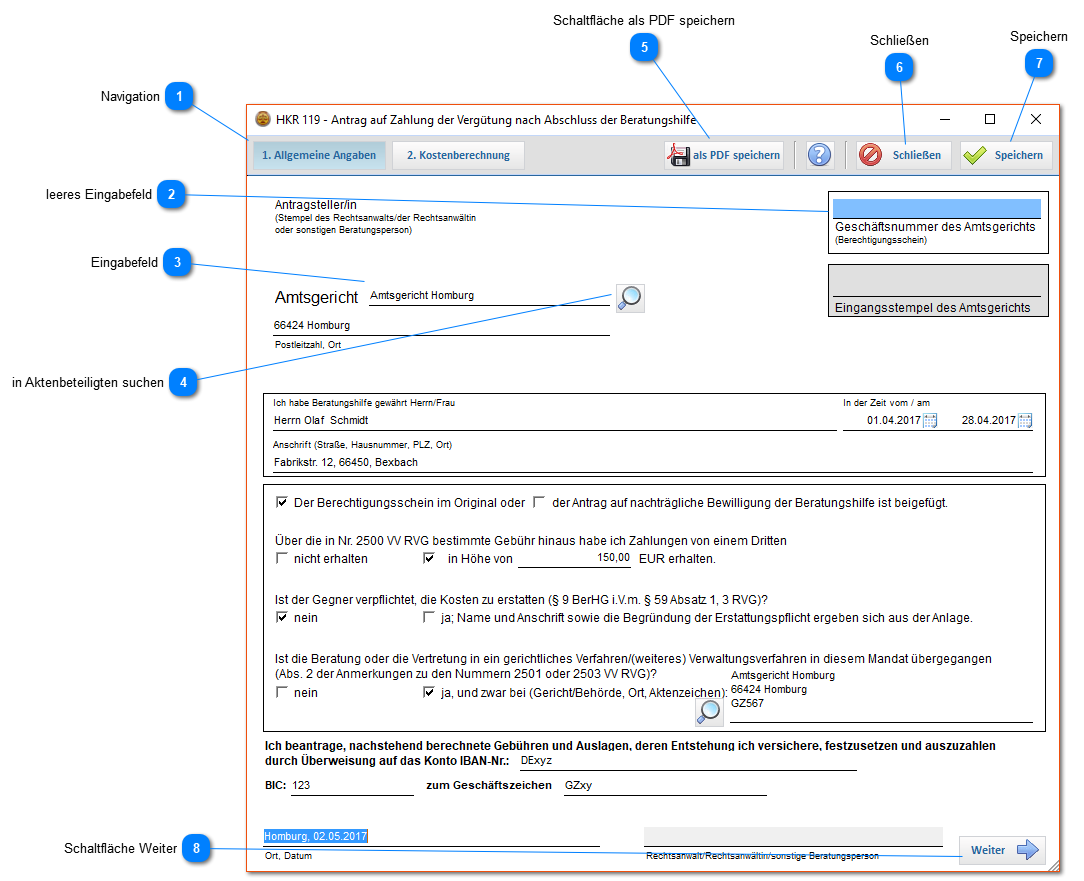Click the blue Geschäftsnummer input field
This screenshot has width=1084, height=881.
937,208
